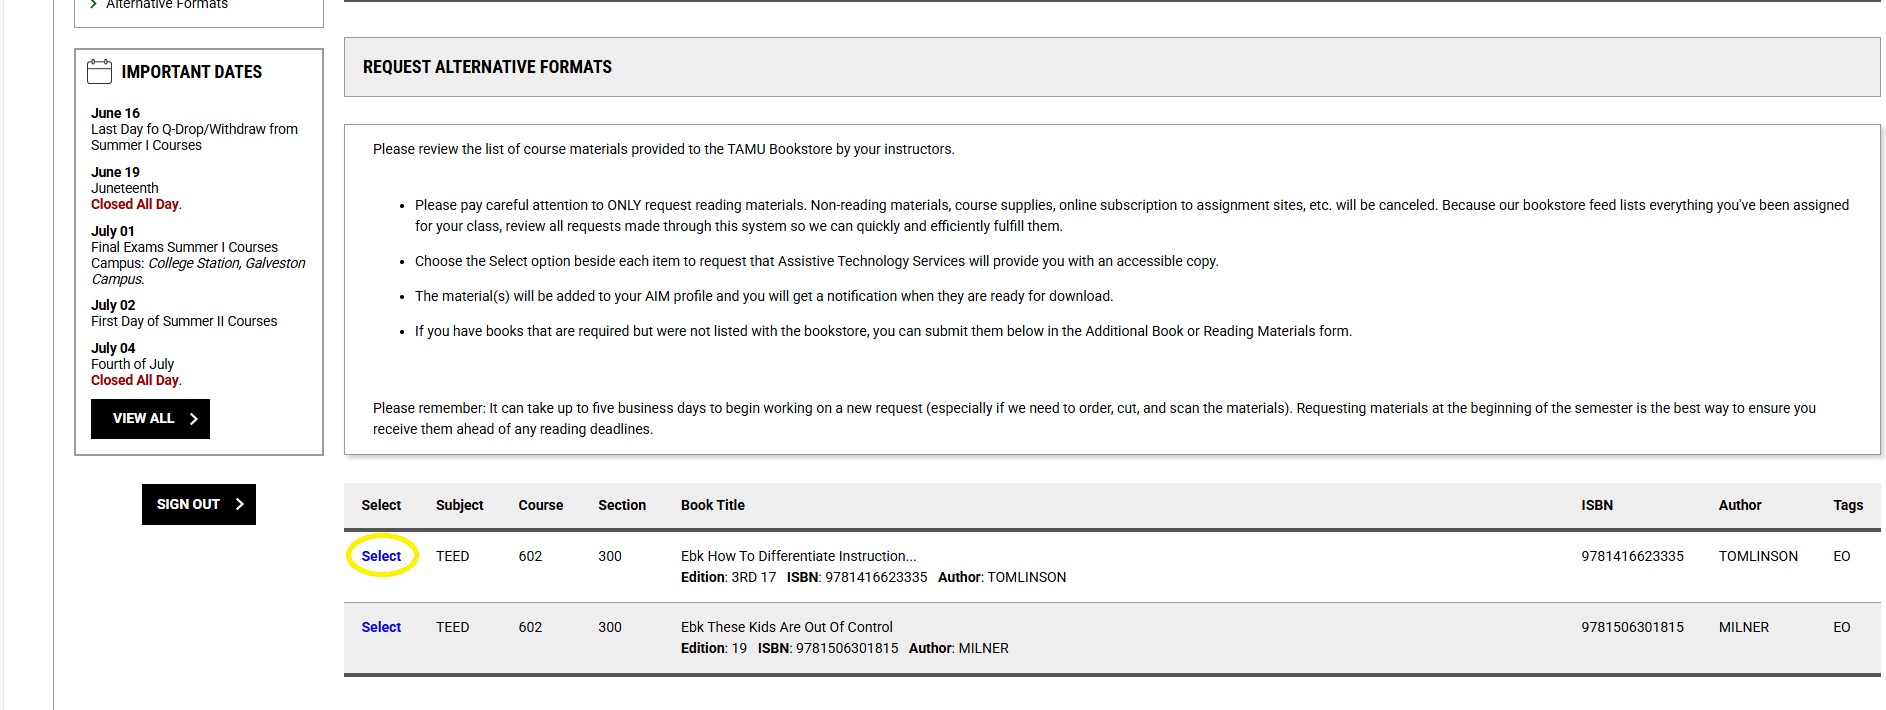Click the ISBN cell 9781506301815 in the ISBN column
Viewport: 1886px width, 710px height.
click(1632, 627)
